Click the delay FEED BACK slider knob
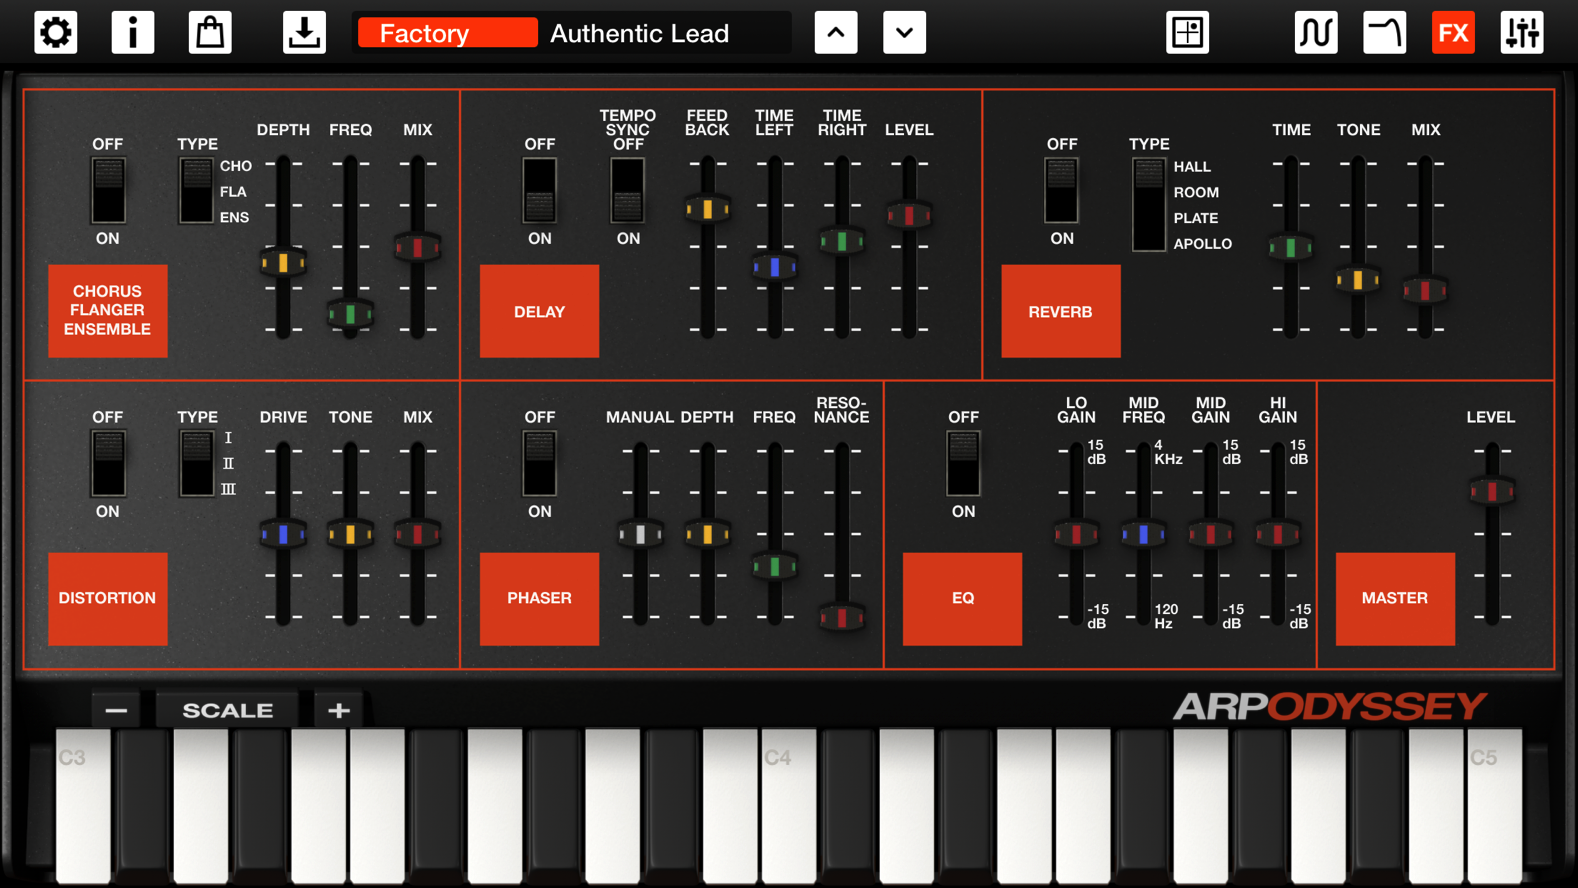This screenshot has width=1578, height=888. [707, 209]
